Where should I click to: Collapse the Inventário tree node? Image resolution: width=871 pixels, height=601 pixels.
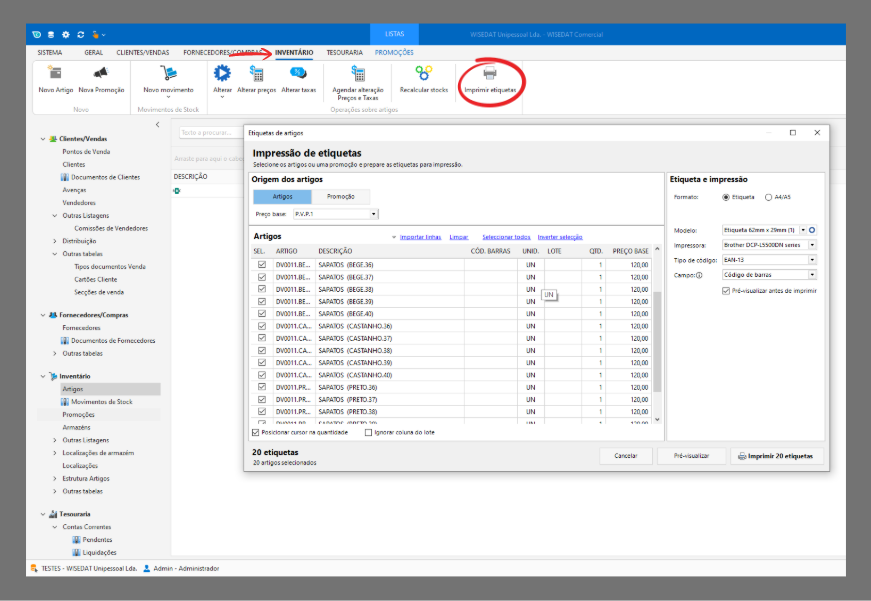[43, 376]
